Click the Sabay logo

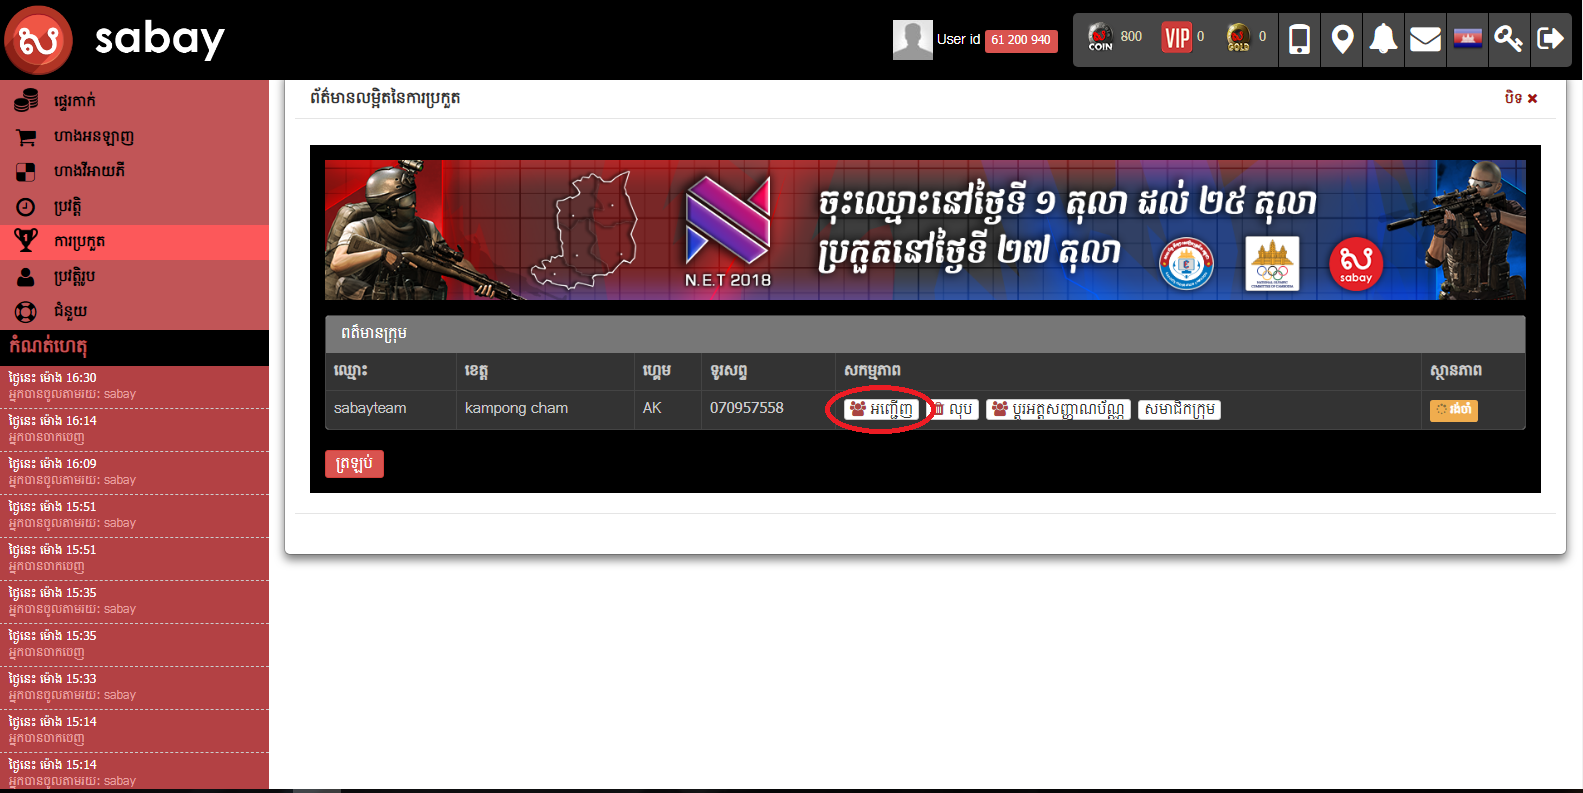[x=115, y=40]
